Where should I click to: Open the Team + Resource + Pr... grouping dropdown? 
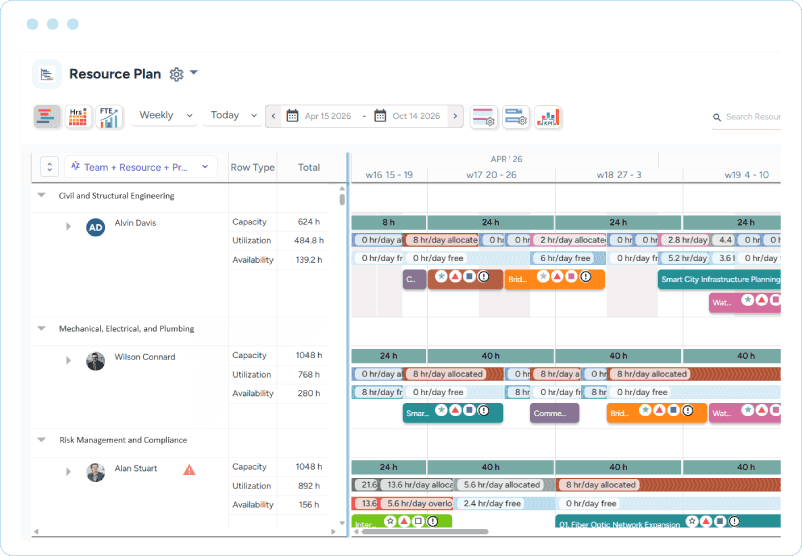[141, 167]
